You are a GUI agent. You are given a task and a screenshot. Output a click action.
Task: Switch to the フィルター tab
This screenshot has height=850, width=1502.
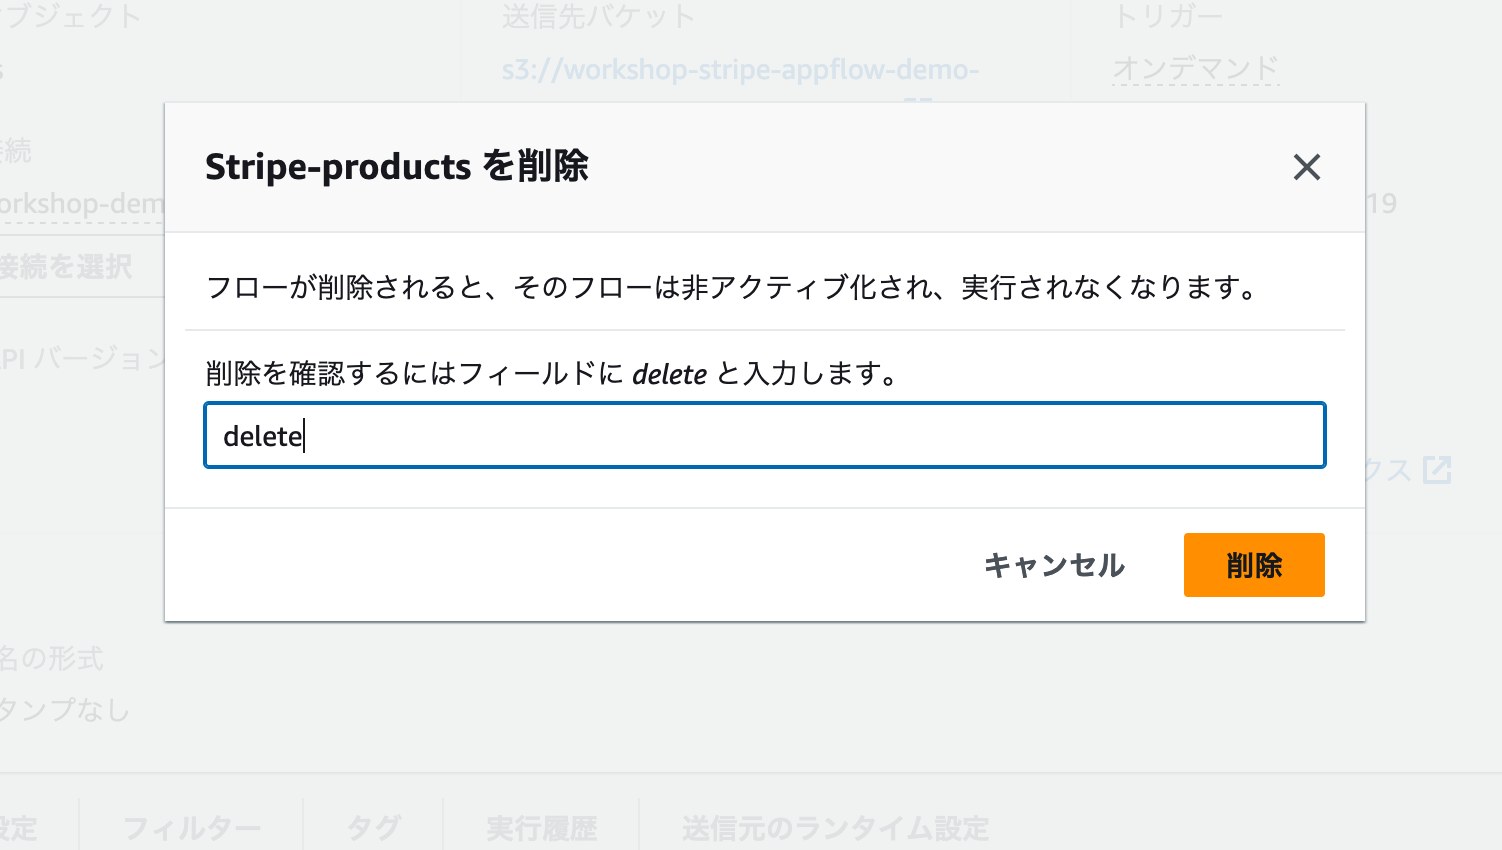[x=191, y=827]
